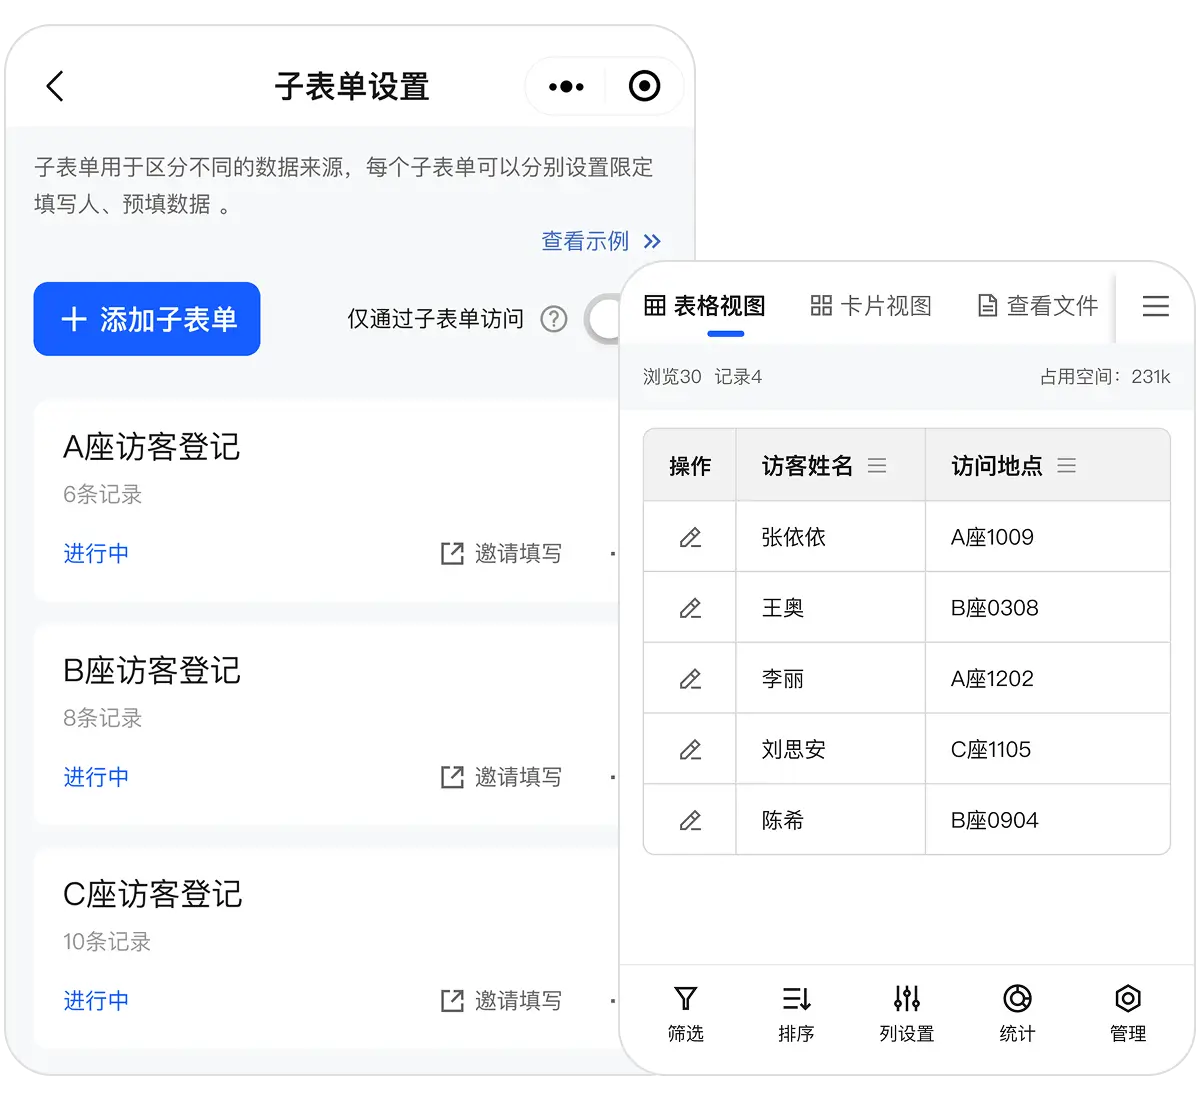Select the cell 陈希
The image size is (1200, 1100).
(x=831, y=820)
